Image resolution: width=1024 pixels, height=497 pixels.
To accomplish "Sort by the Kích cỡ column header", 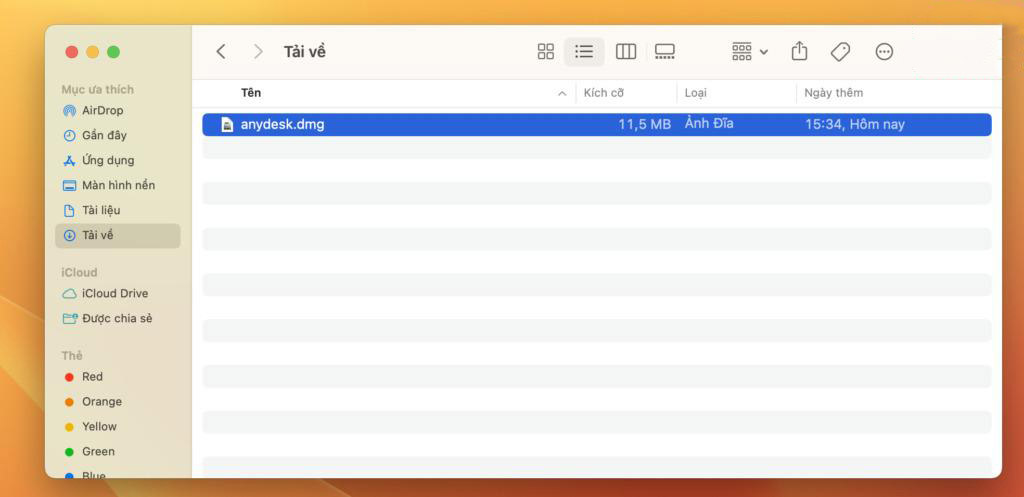I will click(x=603, y=93).
